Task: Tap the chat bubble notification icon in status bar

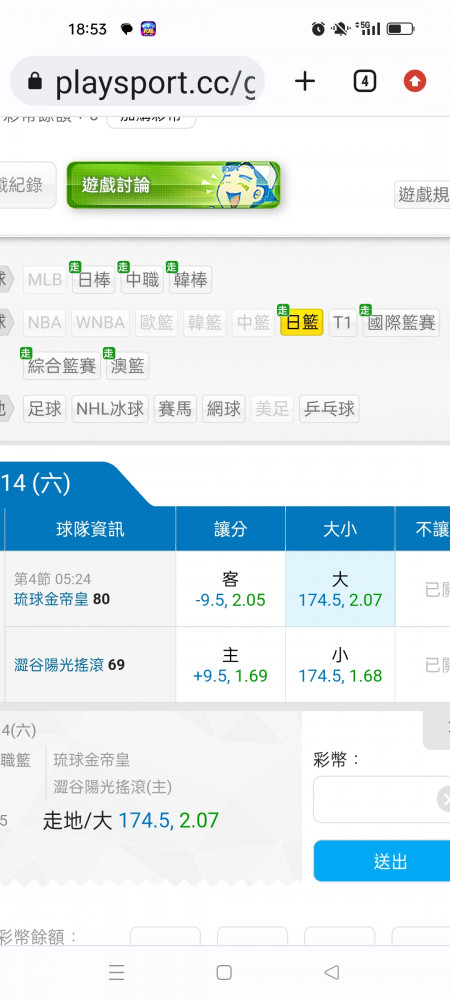Action: tap(126, 29)
